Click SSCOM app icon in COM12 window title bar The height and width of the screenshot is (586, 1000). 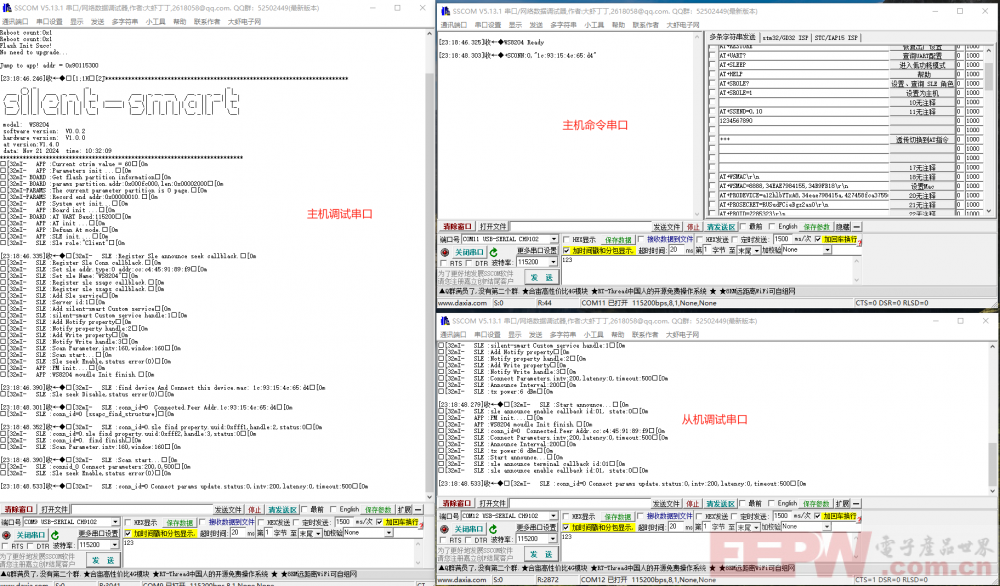[445, 321]
